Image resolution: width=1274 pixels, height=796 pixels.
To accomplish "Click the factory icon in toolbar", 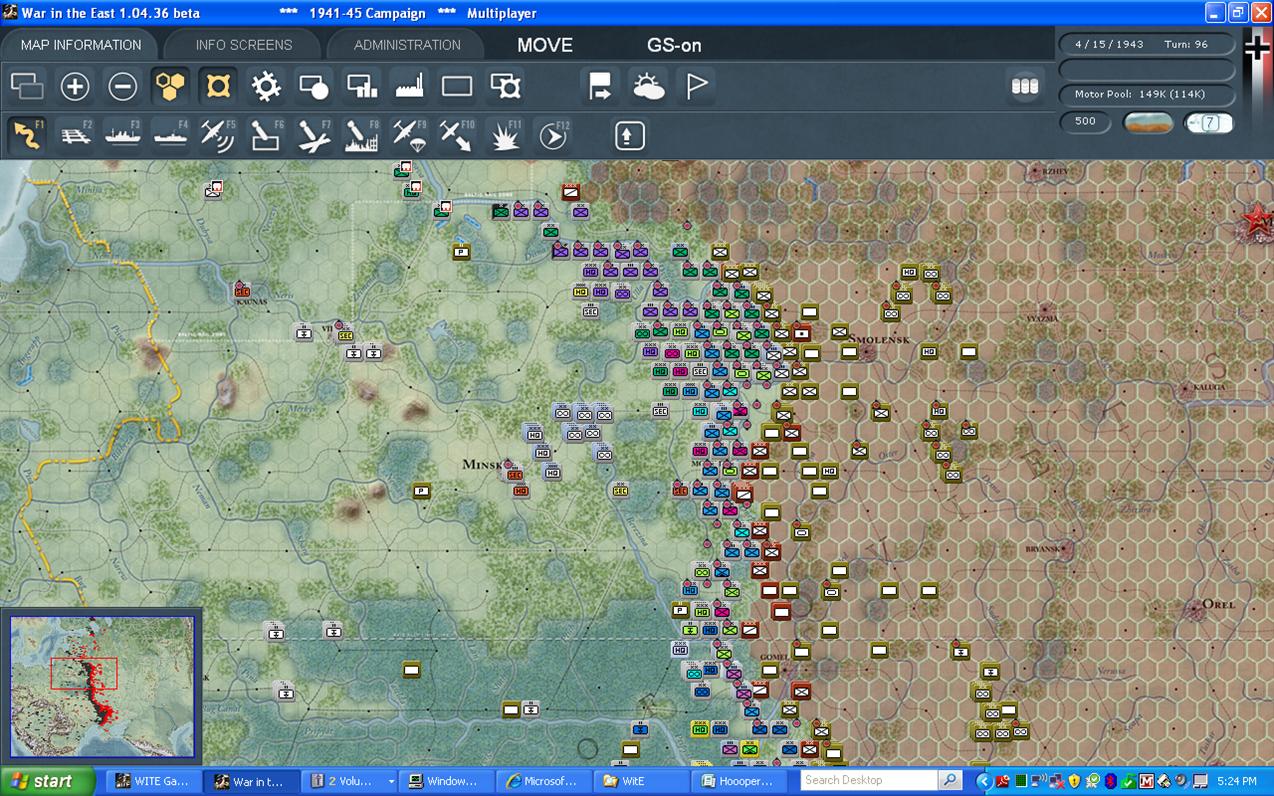I will pos(410,87).
